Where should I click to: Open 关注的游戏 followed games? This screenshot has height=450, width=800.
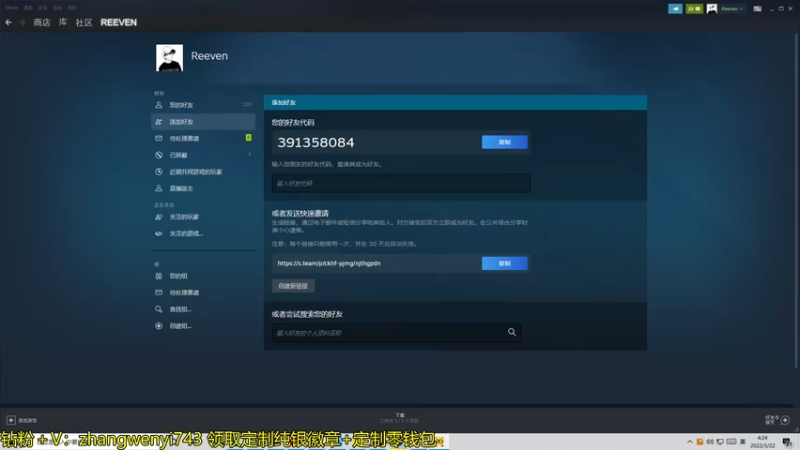coord(203,234)
